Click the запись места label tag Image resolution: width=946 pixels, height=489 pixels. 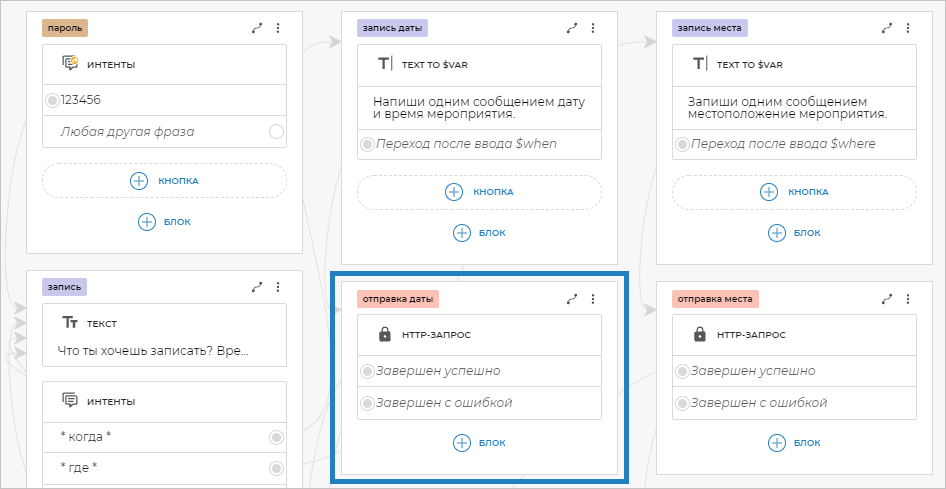point(709,29)
